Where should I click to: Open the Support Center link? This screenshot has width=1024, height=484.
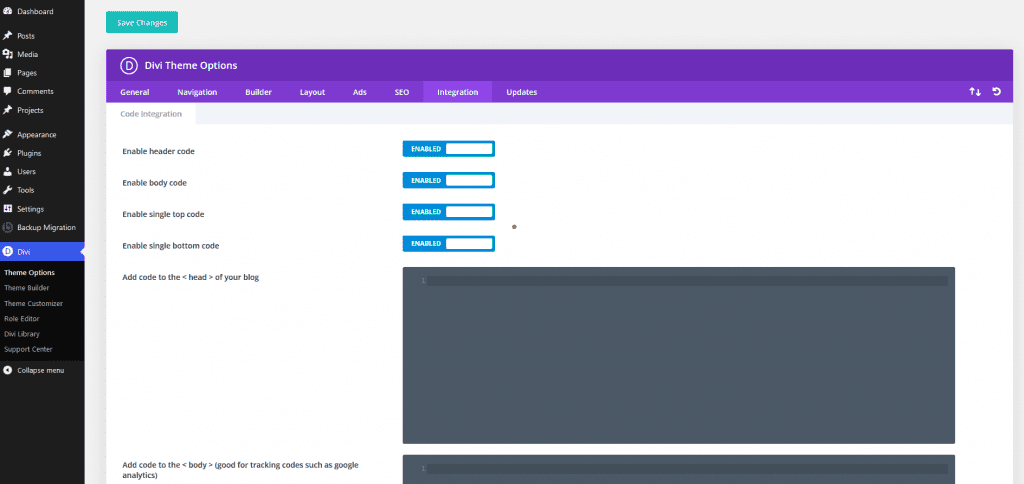click(x=28, y=349)
